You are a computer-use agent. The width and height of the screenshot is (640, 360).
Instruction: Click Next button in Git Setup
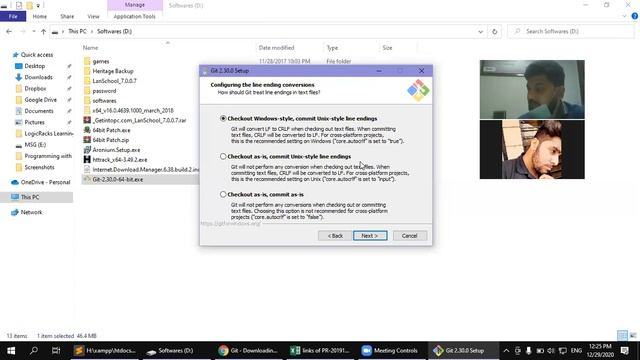(370, 236)
